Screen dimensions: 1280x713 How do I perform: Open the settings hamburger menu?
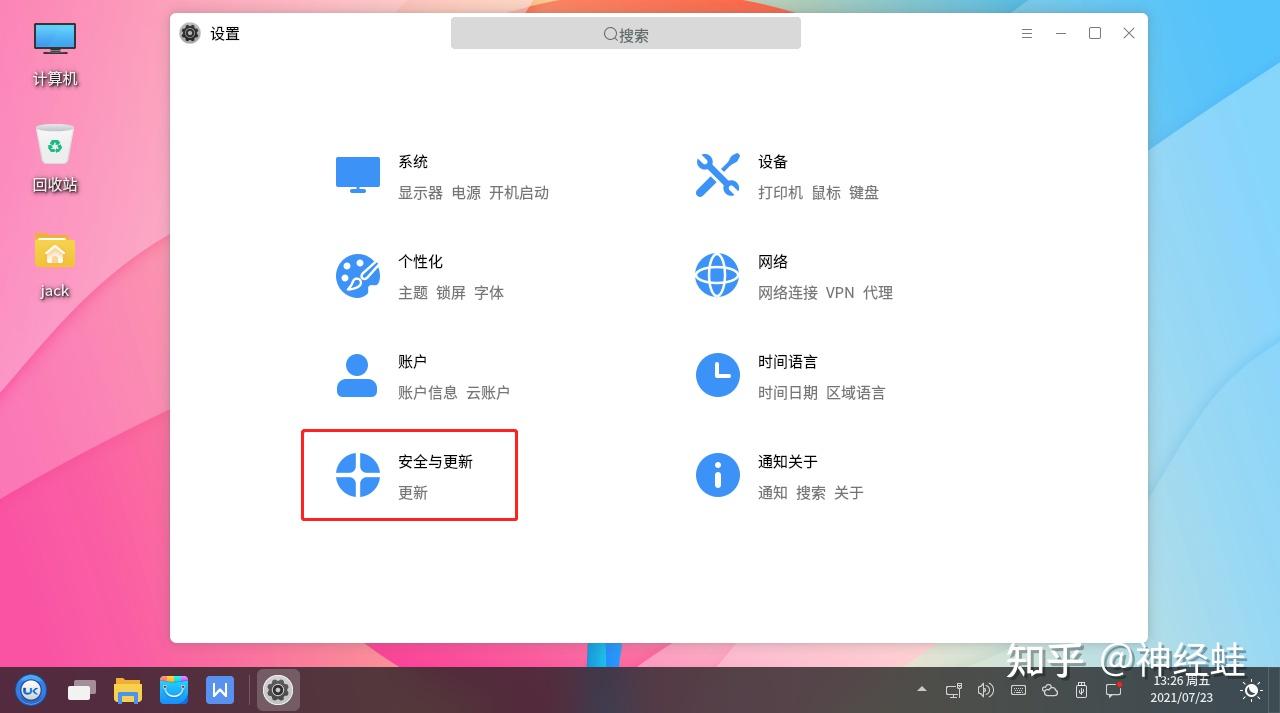click(1026, 33)
